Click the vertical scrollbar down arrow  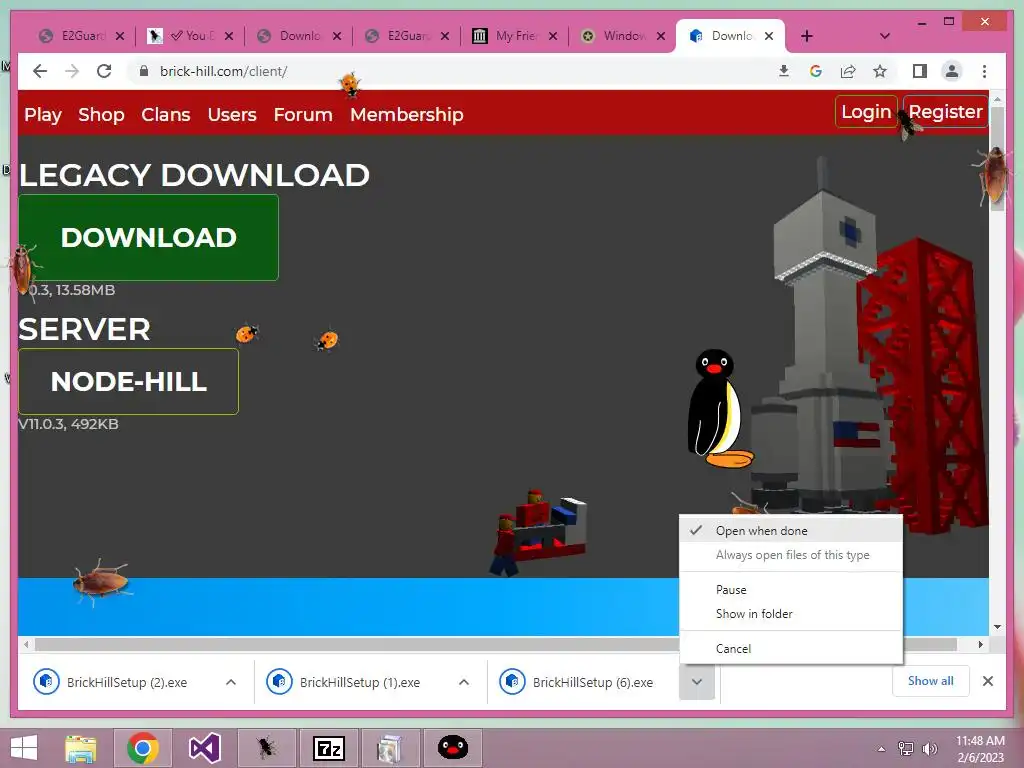[997, 627]
